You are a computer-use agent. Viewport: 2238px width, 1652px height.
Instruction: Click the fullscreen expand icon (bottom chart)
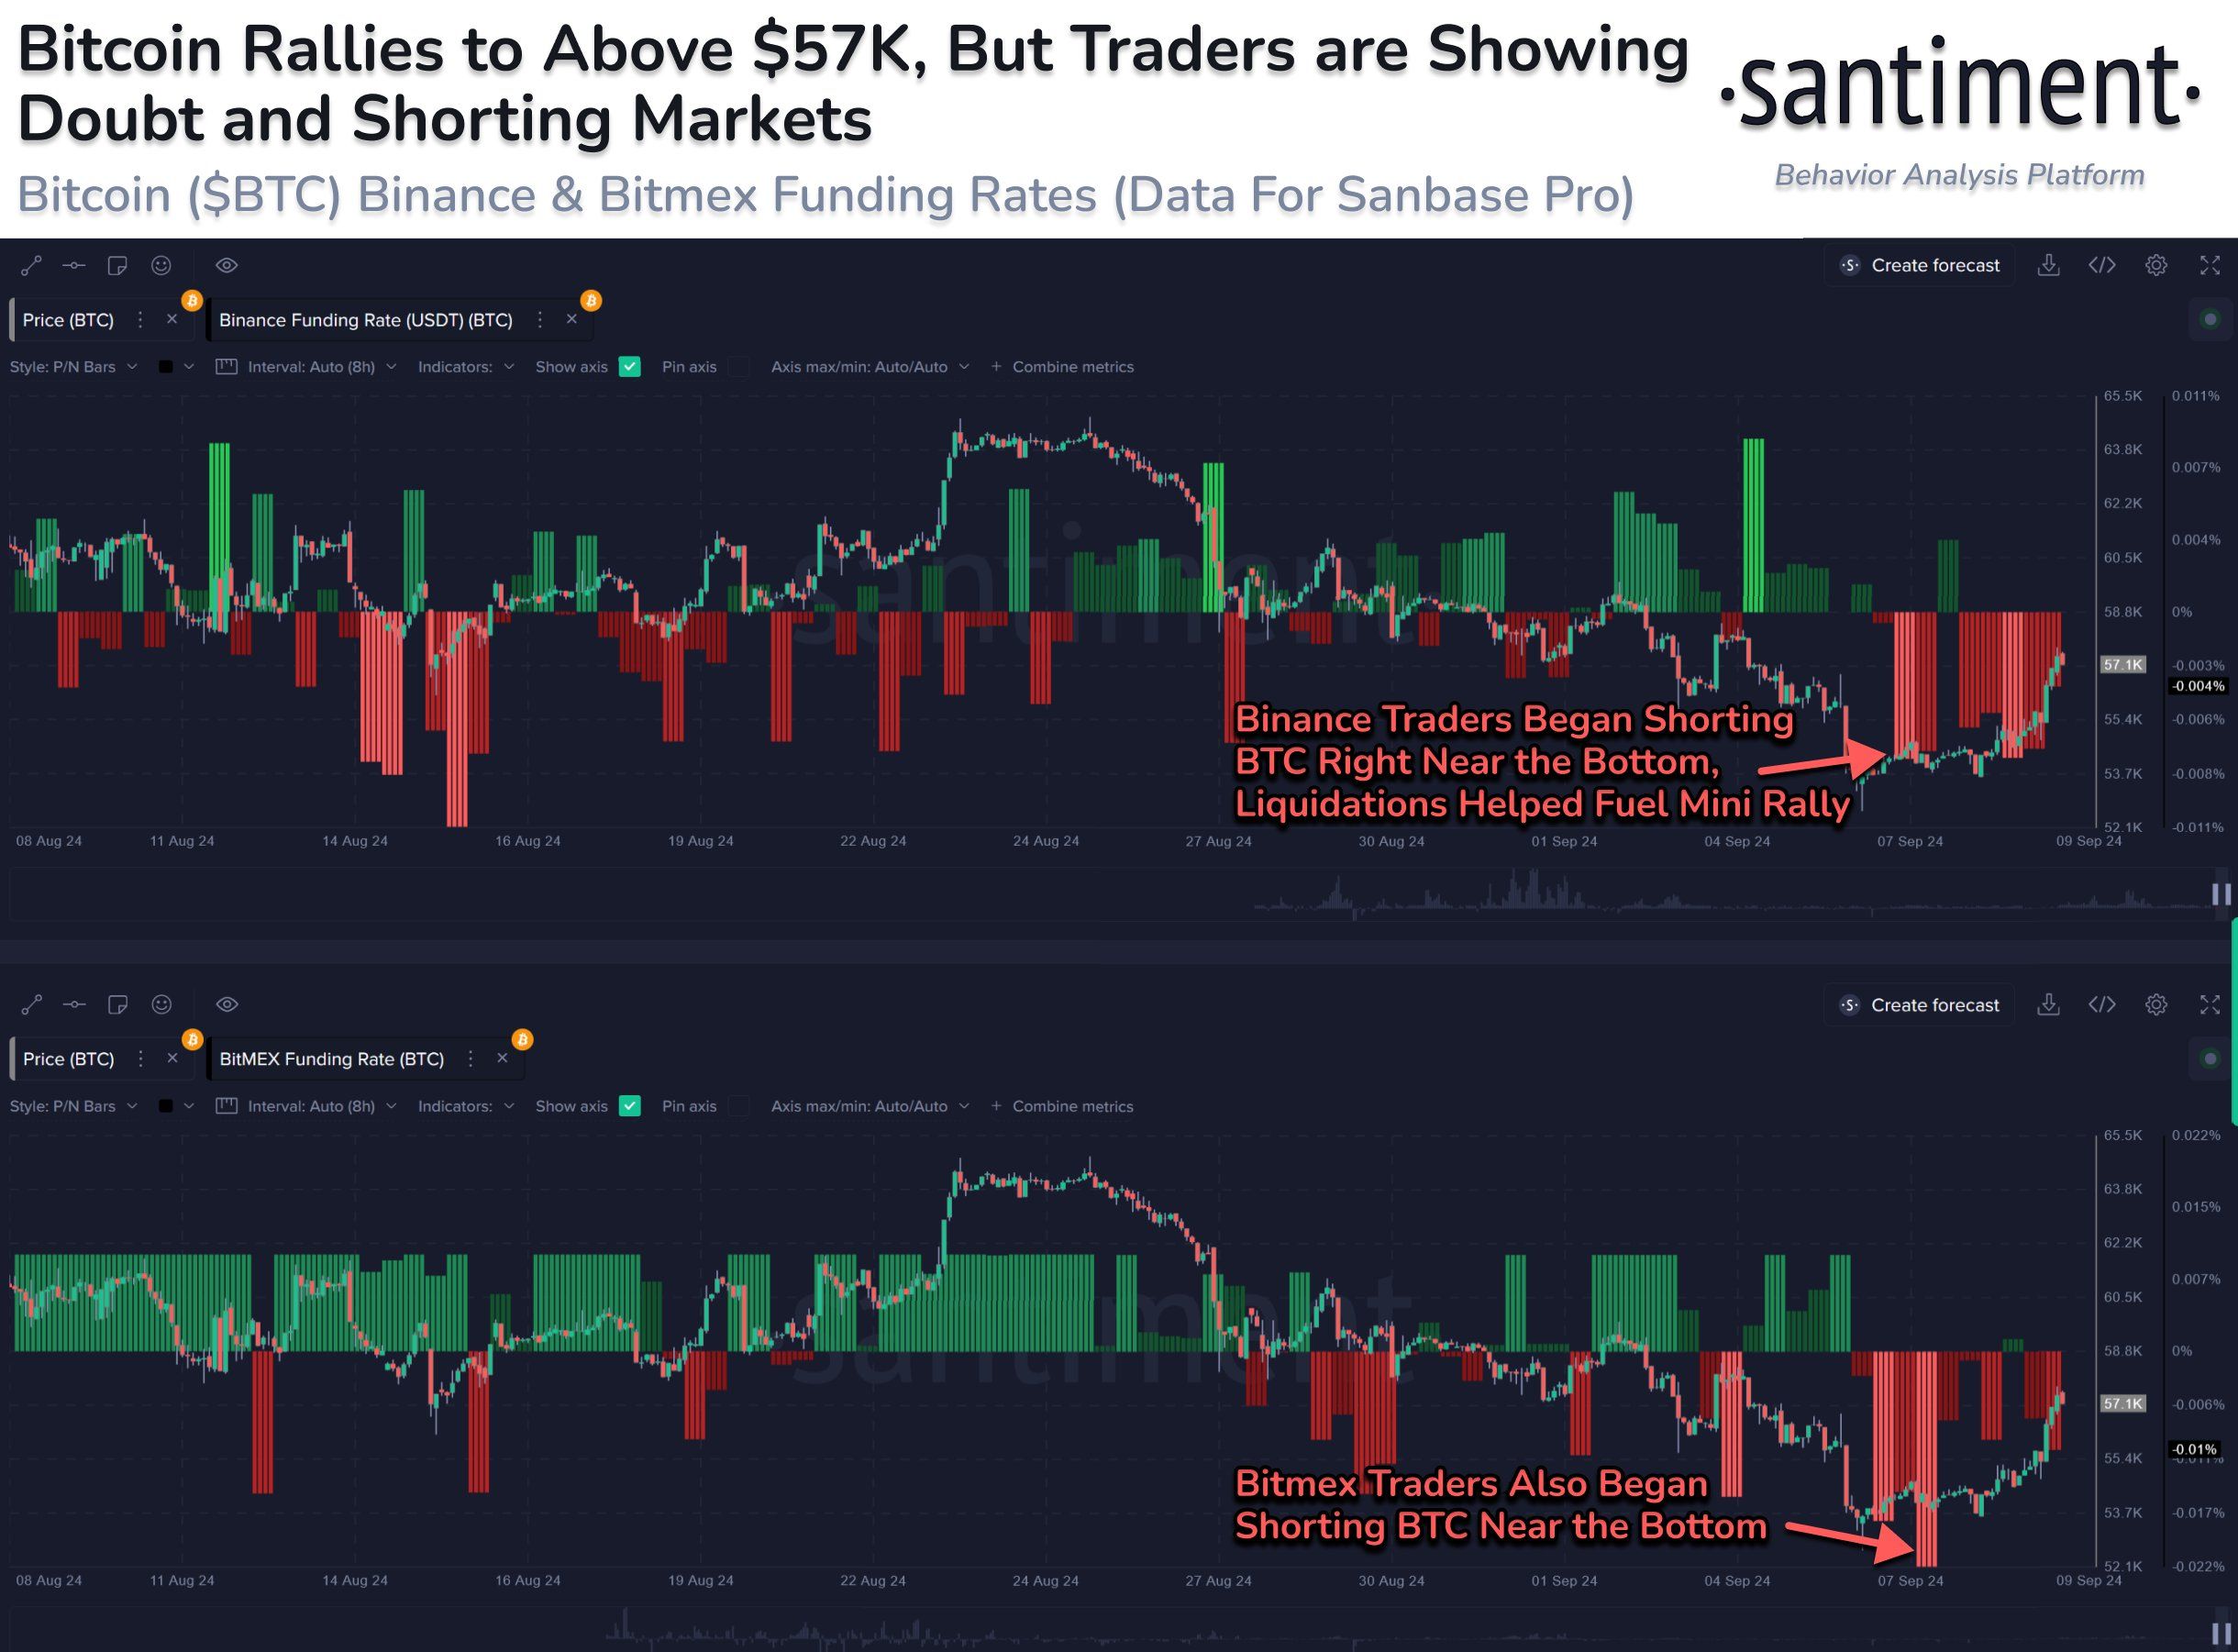[x=2207, y=1004]
